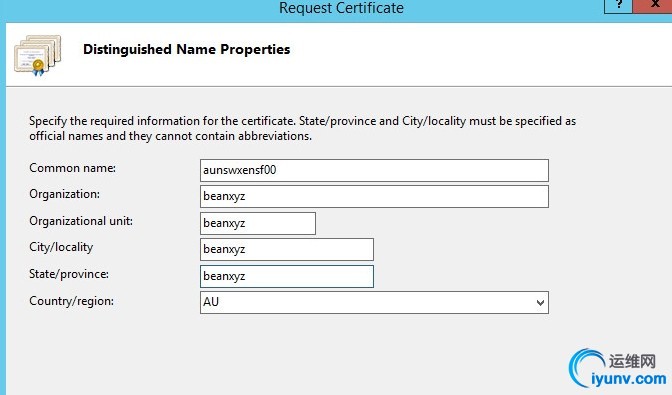Click the 'City/locality' label

click(61, 247)
